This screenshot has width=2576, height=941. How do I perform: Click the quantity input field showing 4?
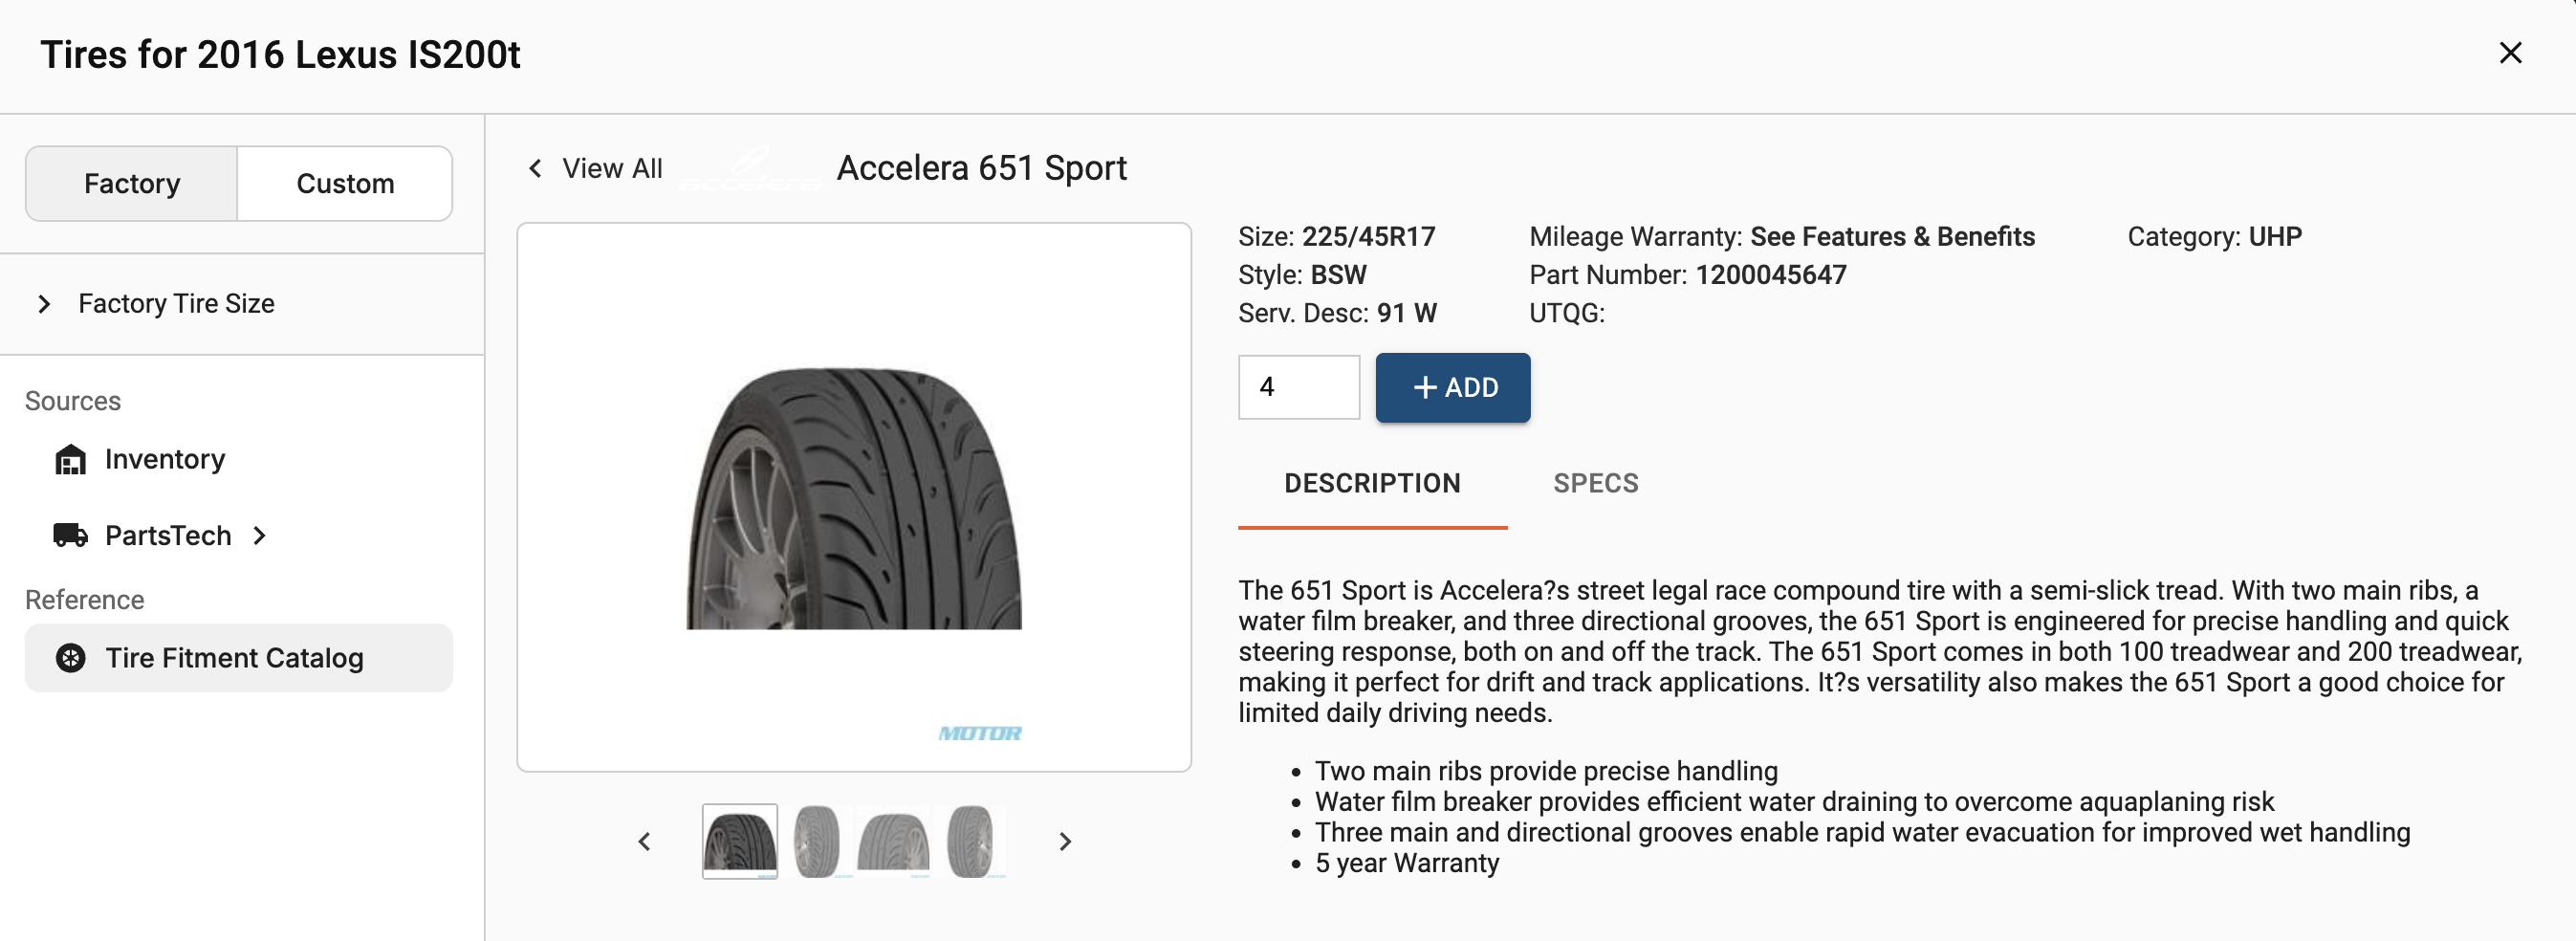1298,387
